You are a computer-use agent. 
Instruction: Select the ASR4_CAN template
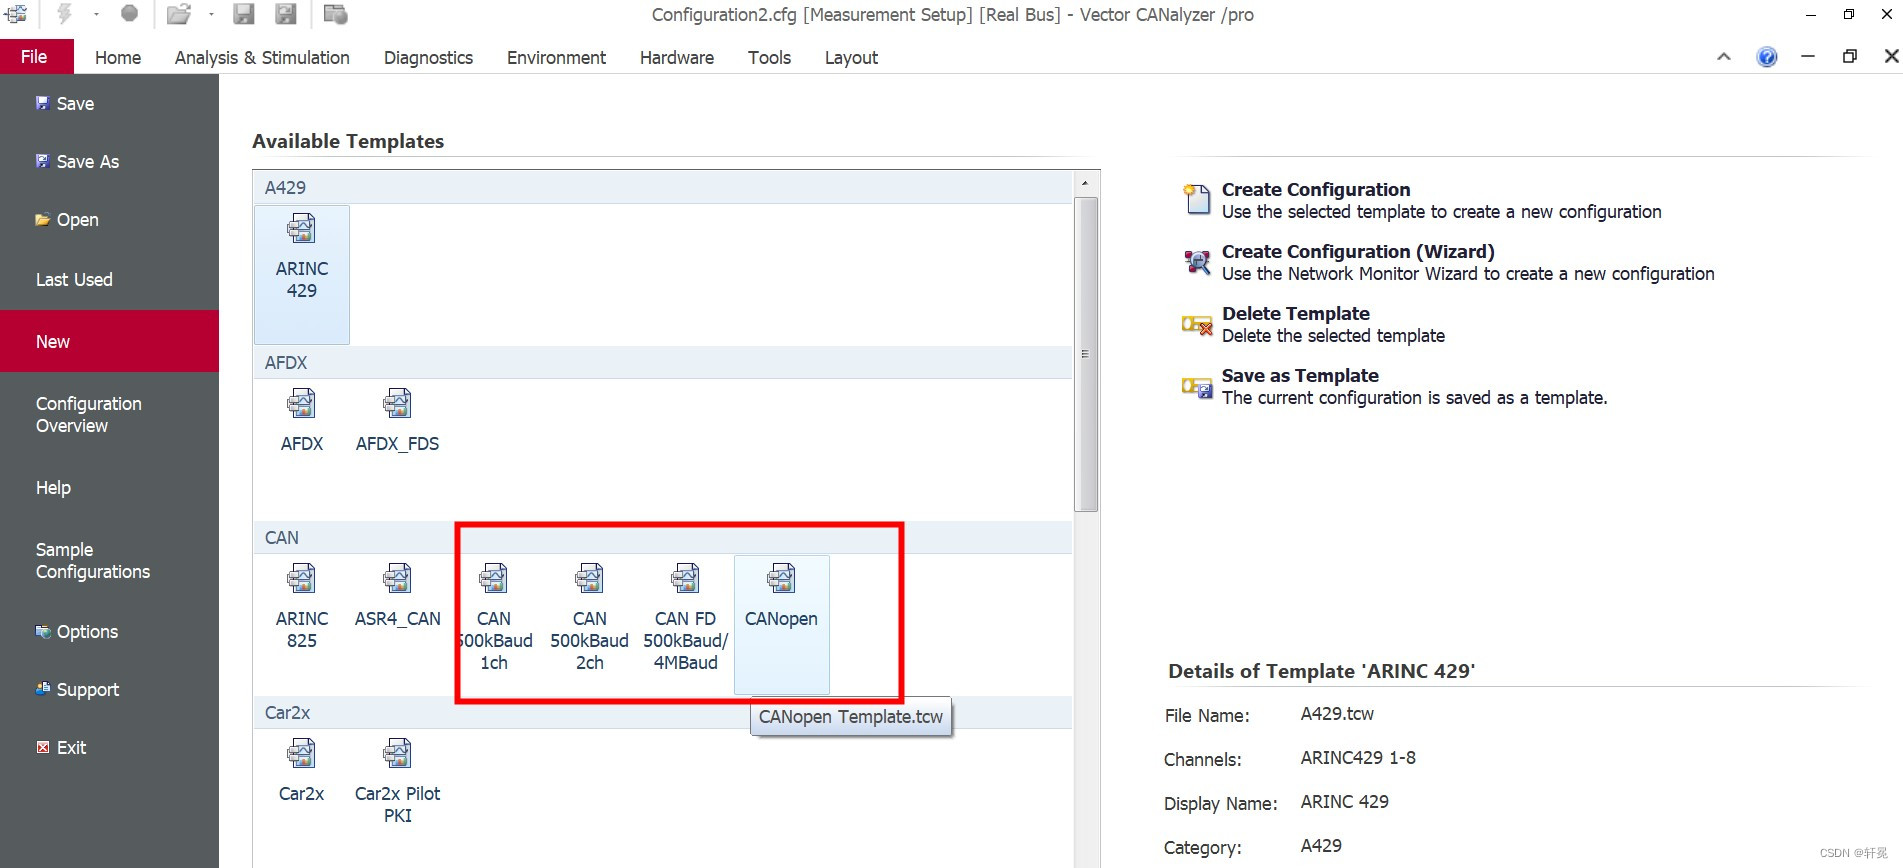tap(397, 595)
